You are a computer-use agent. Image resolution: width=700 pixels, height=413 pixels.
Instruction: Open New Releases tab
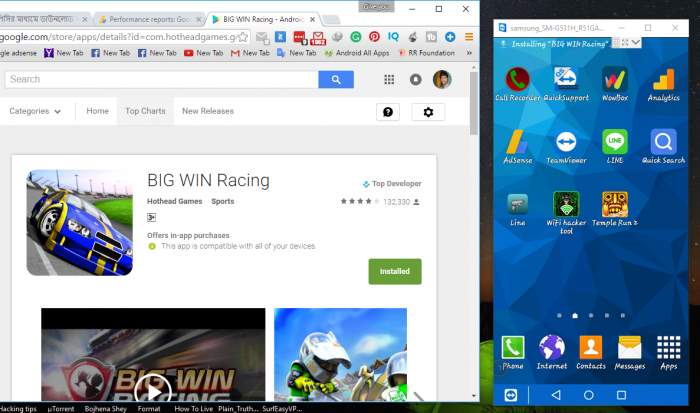[x=208, y=111]
